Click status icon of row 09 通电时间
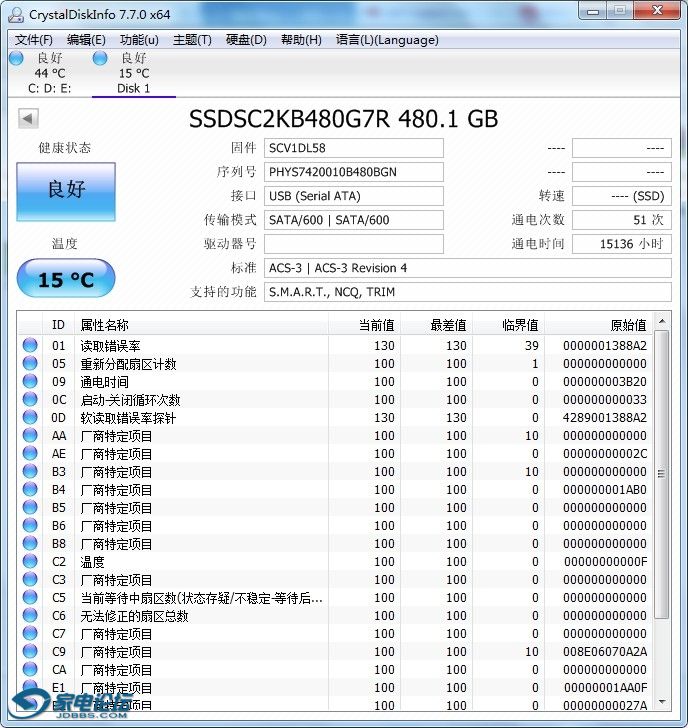Screen dimensions: 688x728 [30, 381]
